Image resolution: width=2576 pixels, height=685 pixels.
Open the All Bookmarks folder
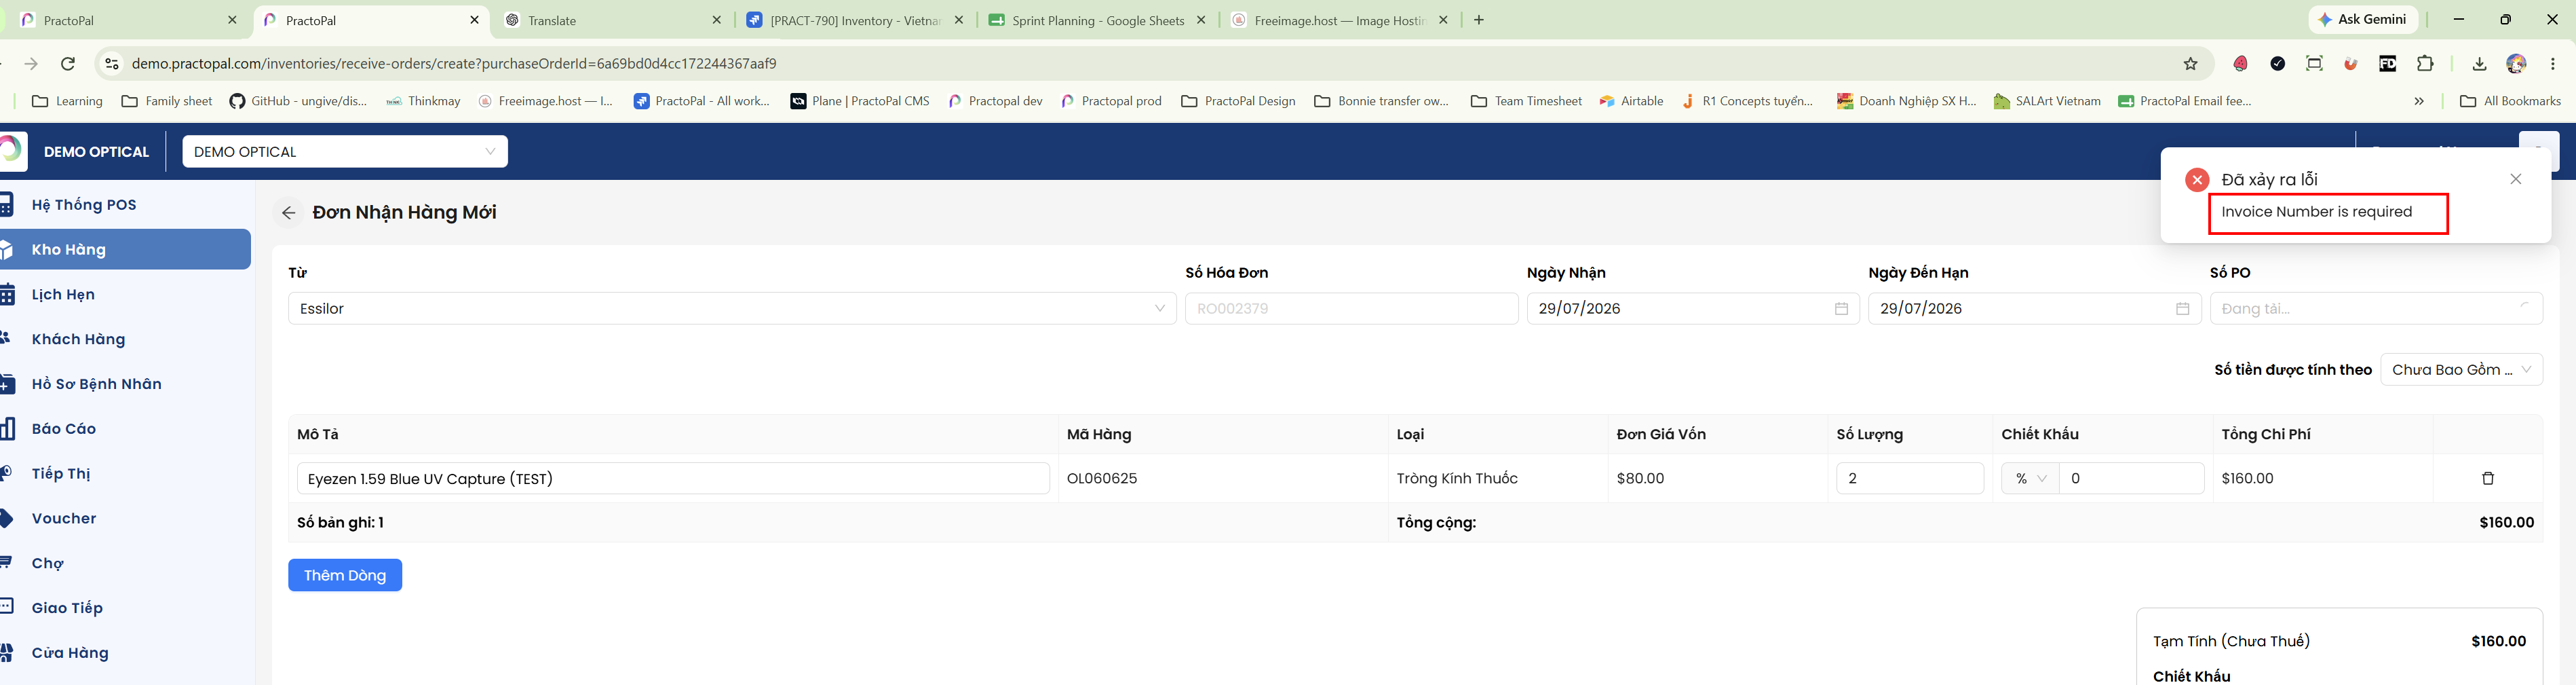pyautogui.click(x=2510, y=101)
